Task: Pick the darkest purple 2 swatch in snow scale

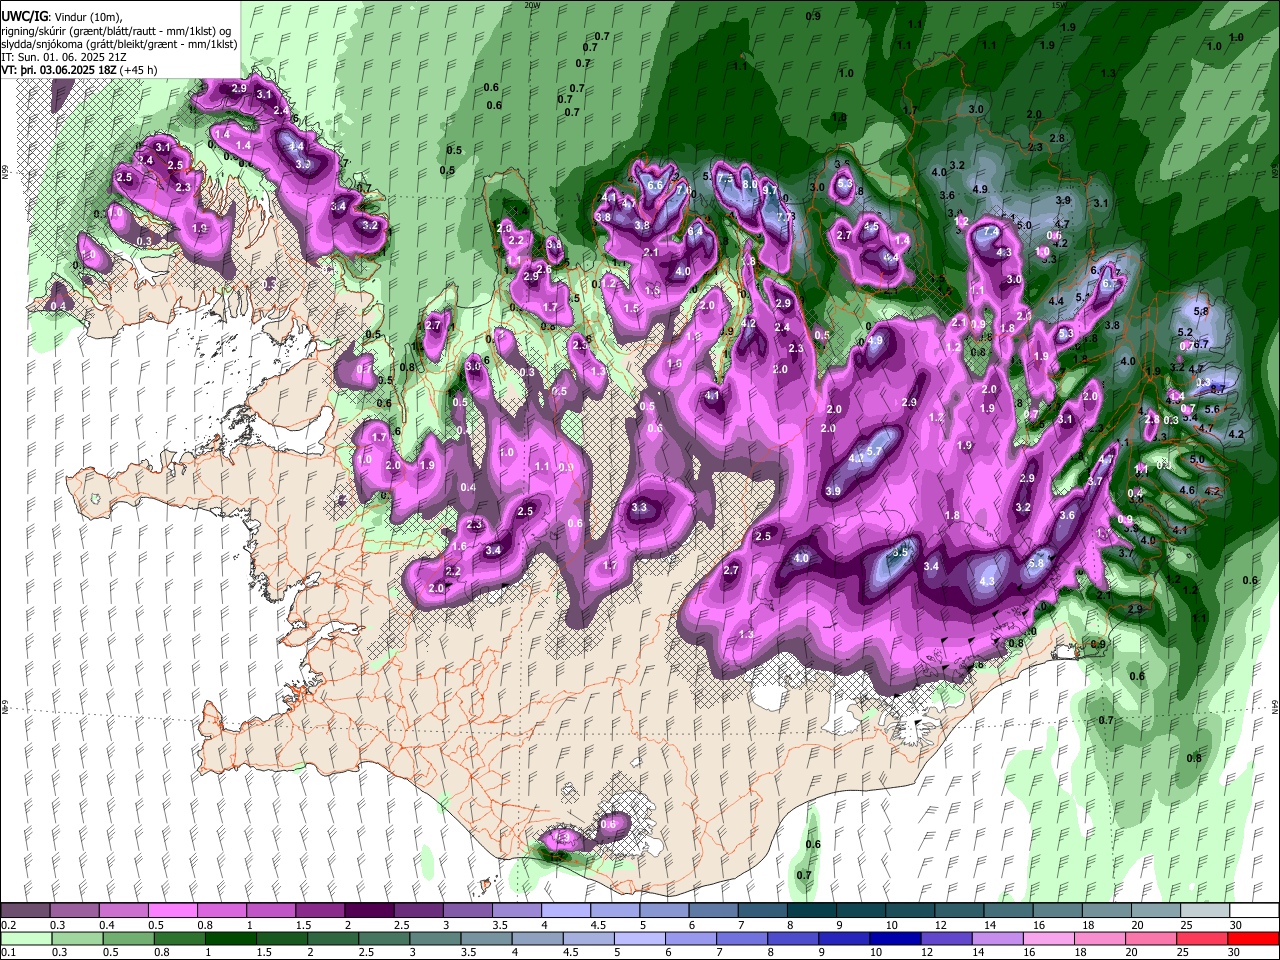Action: [x=368, y=911]
